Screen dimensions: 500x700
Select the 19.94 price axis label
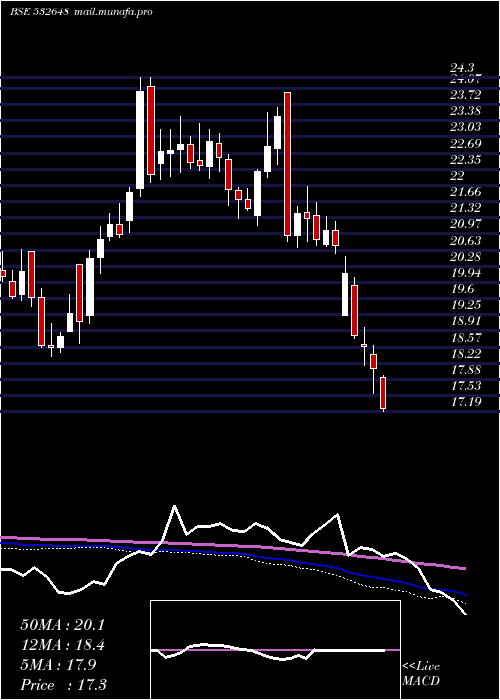coord(466,273)
